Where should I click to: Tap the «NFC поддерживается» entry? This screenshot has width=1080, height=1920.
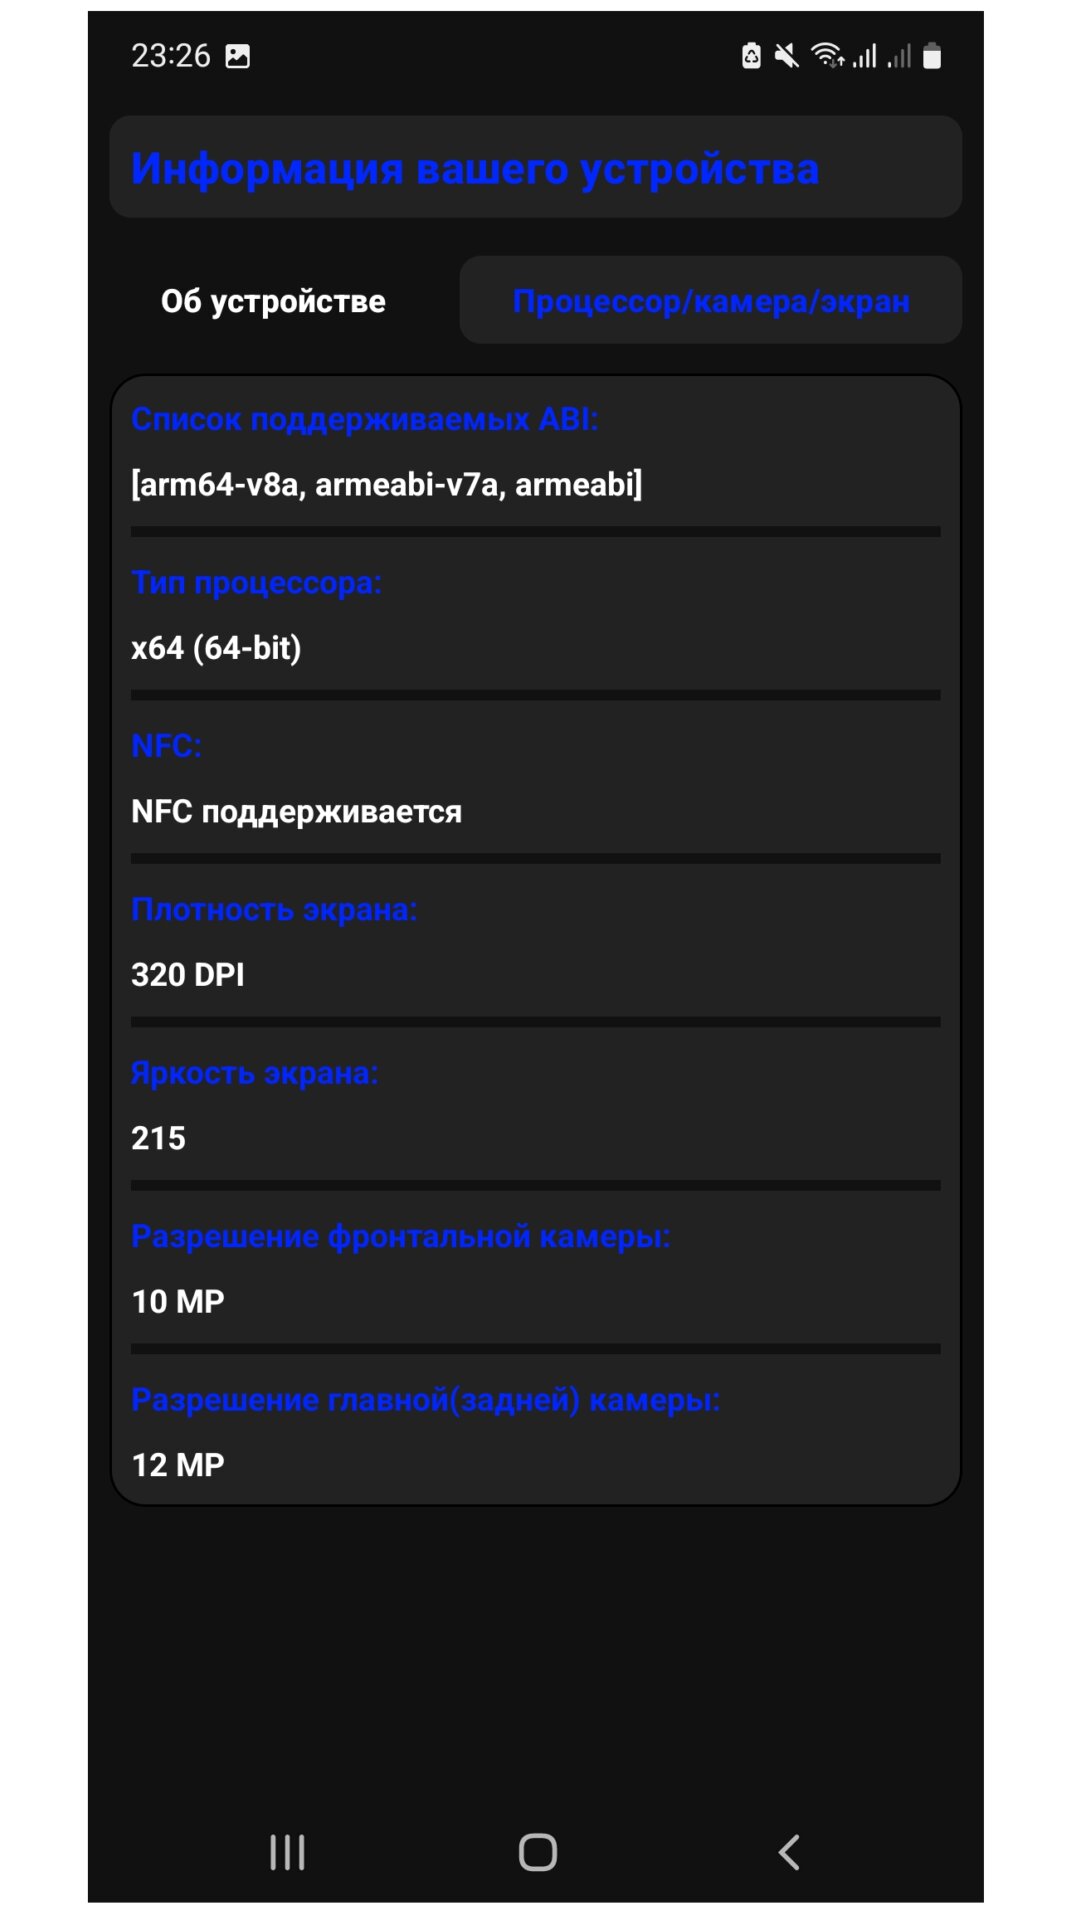tap(296, 811)
